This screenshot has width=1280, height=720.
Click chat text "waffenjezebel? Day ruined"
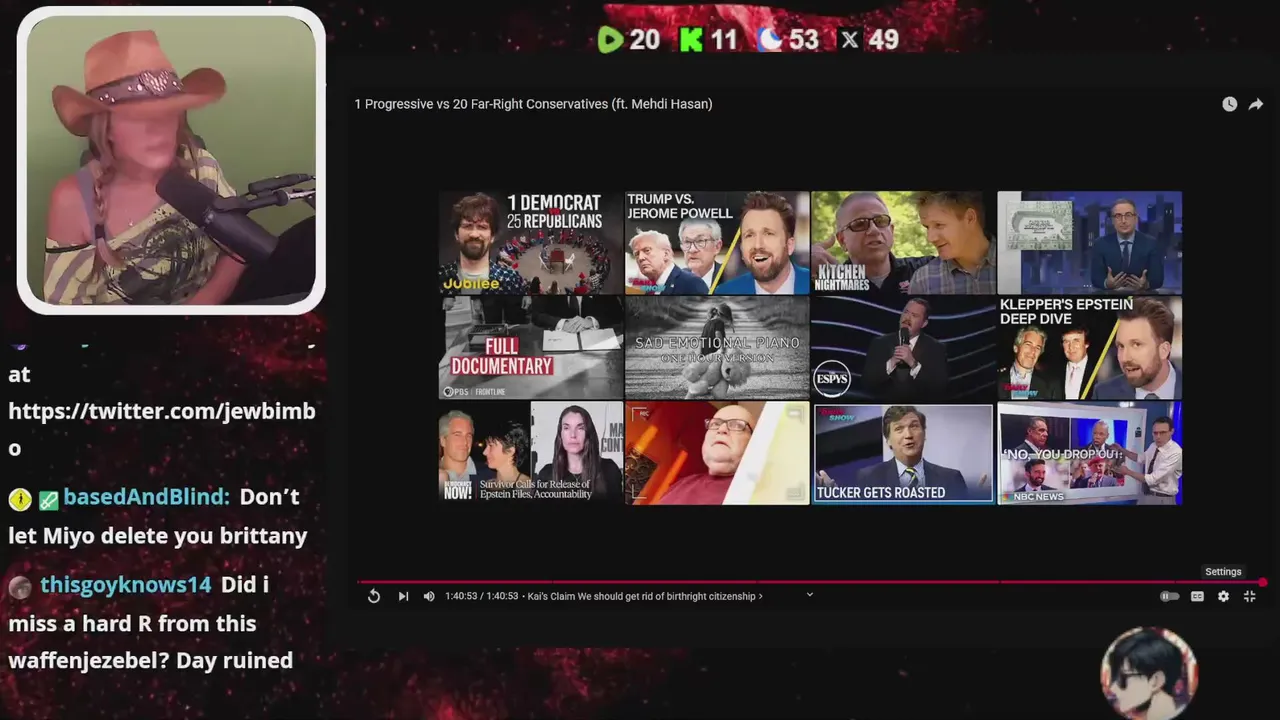pyautogui.click(x=151, y=661)
